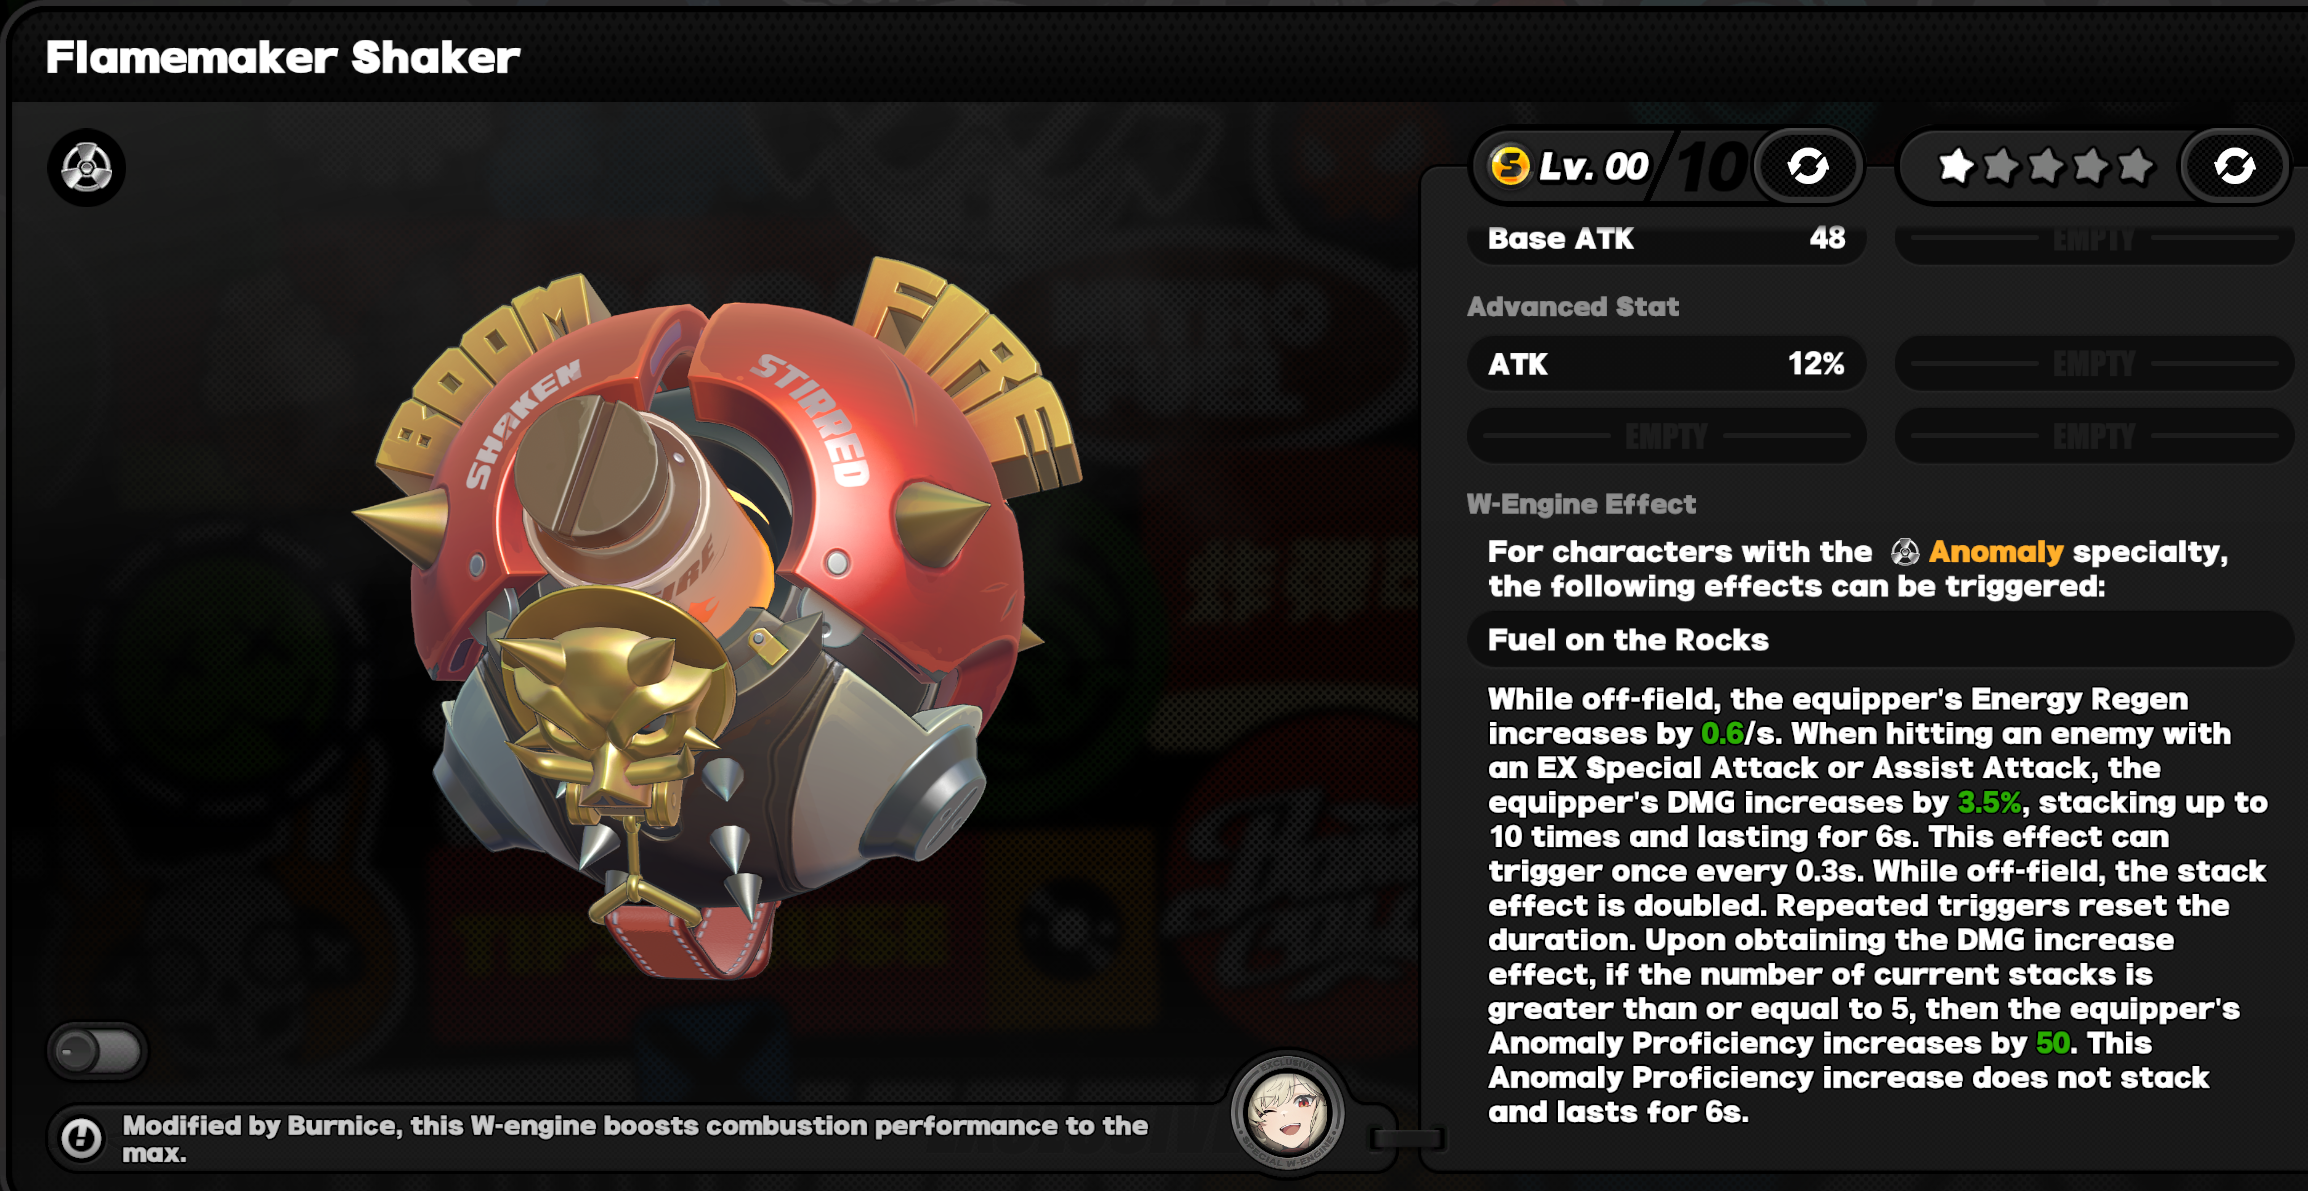Select the third star in the star rating
Image resolution: width=2308 pixels, height=1191 pixels.
point(2045,166)
